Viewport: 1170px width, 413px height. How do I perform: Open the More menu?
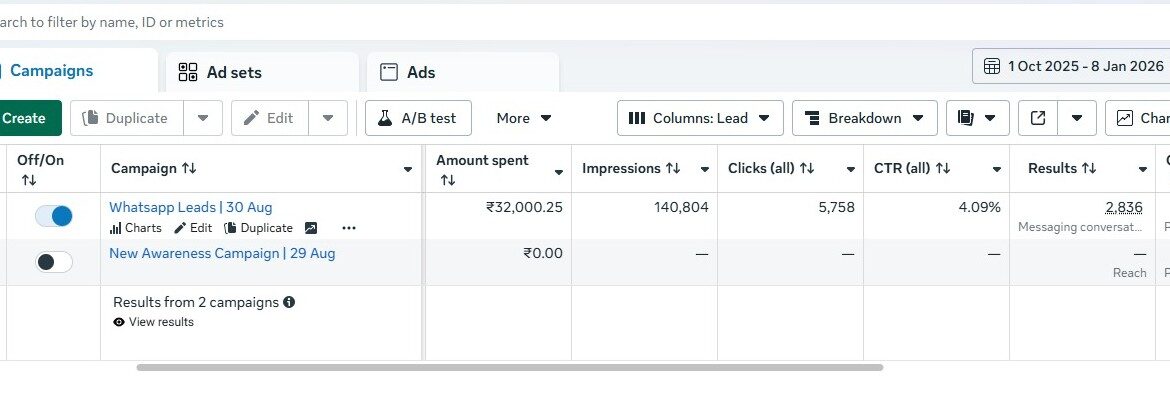click(x=524, y=118)
